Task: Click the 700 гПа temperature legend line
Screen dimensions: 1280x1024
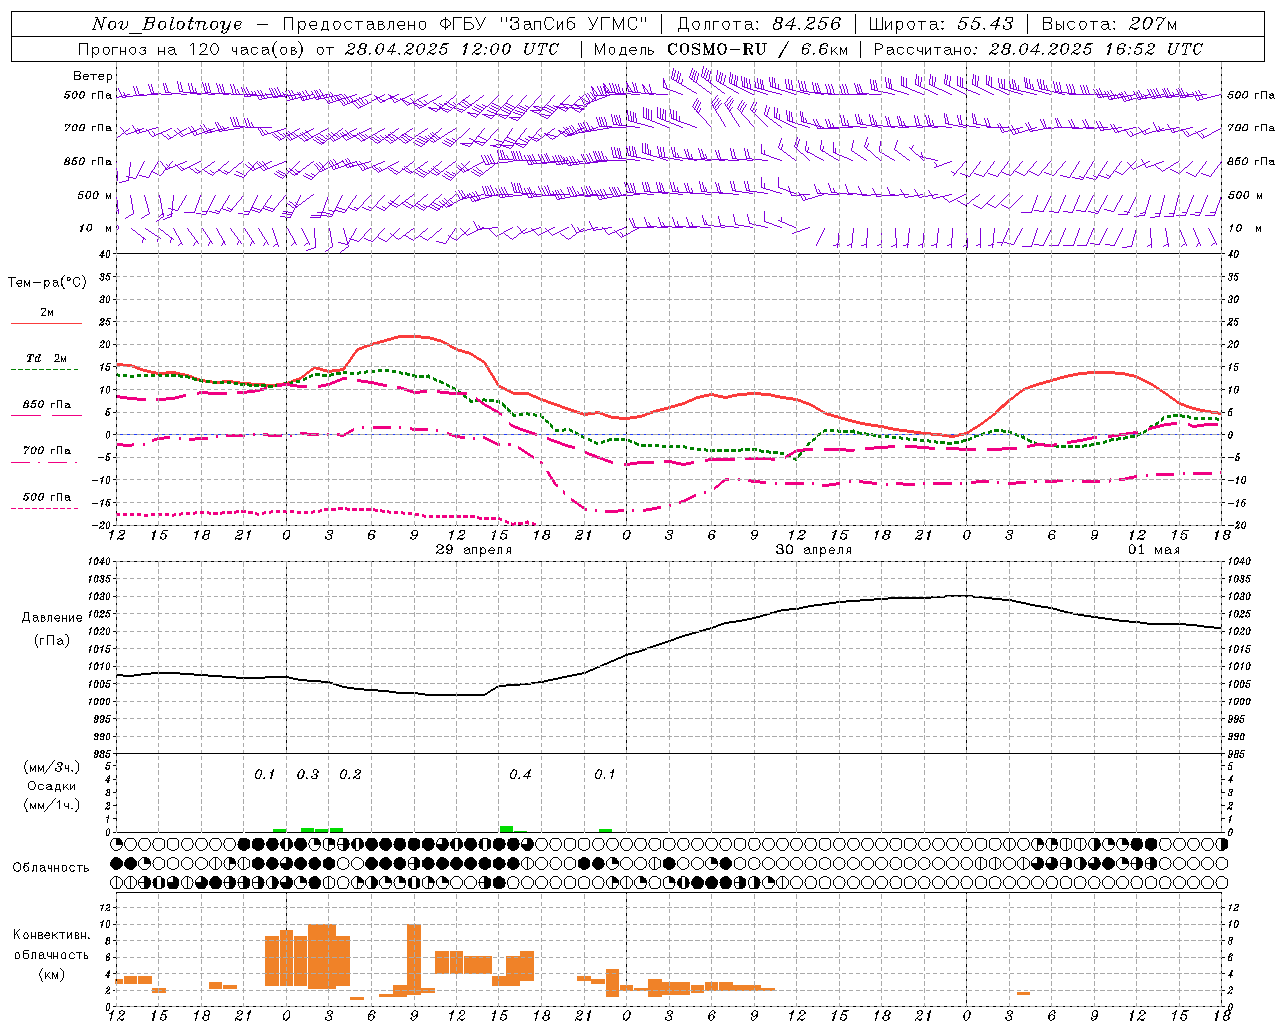Action: pos(46,462)
